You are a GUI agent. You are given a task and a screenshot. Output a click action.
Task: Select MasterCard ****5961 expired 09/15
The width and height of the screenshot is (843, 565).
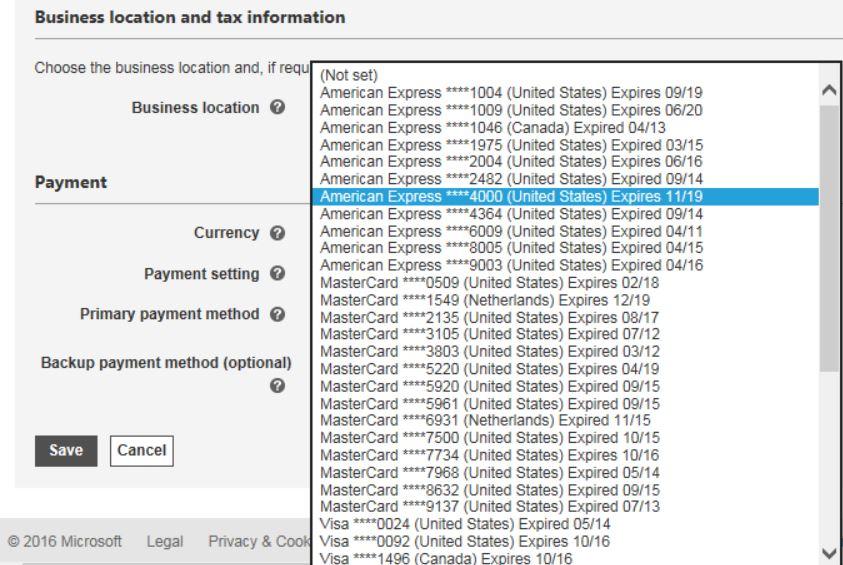tap(565, 403)
